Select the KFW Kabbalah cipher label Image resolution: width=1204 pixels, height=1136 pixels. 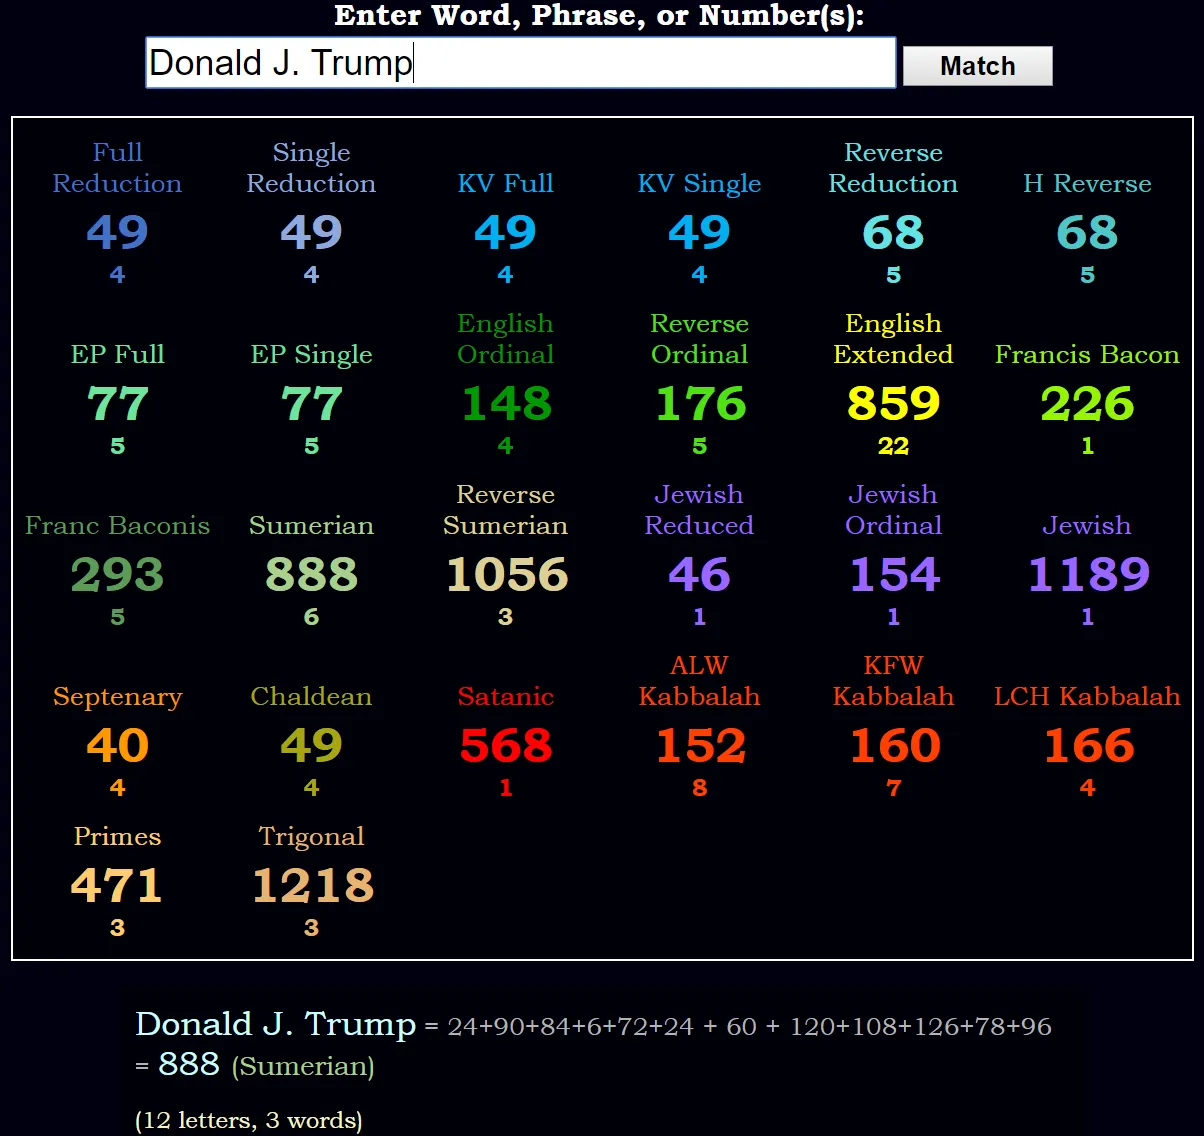(x=893, y=681)
